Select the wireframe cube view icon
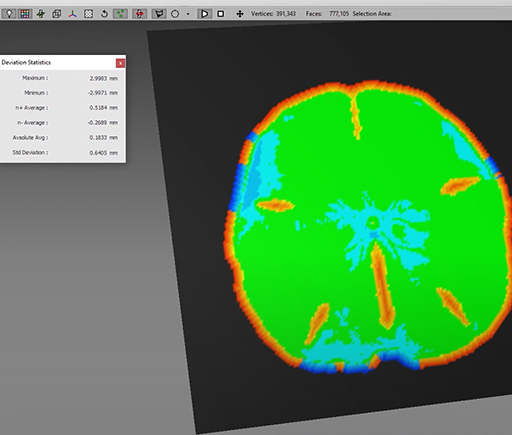512x435 pixels. [57, 14]
